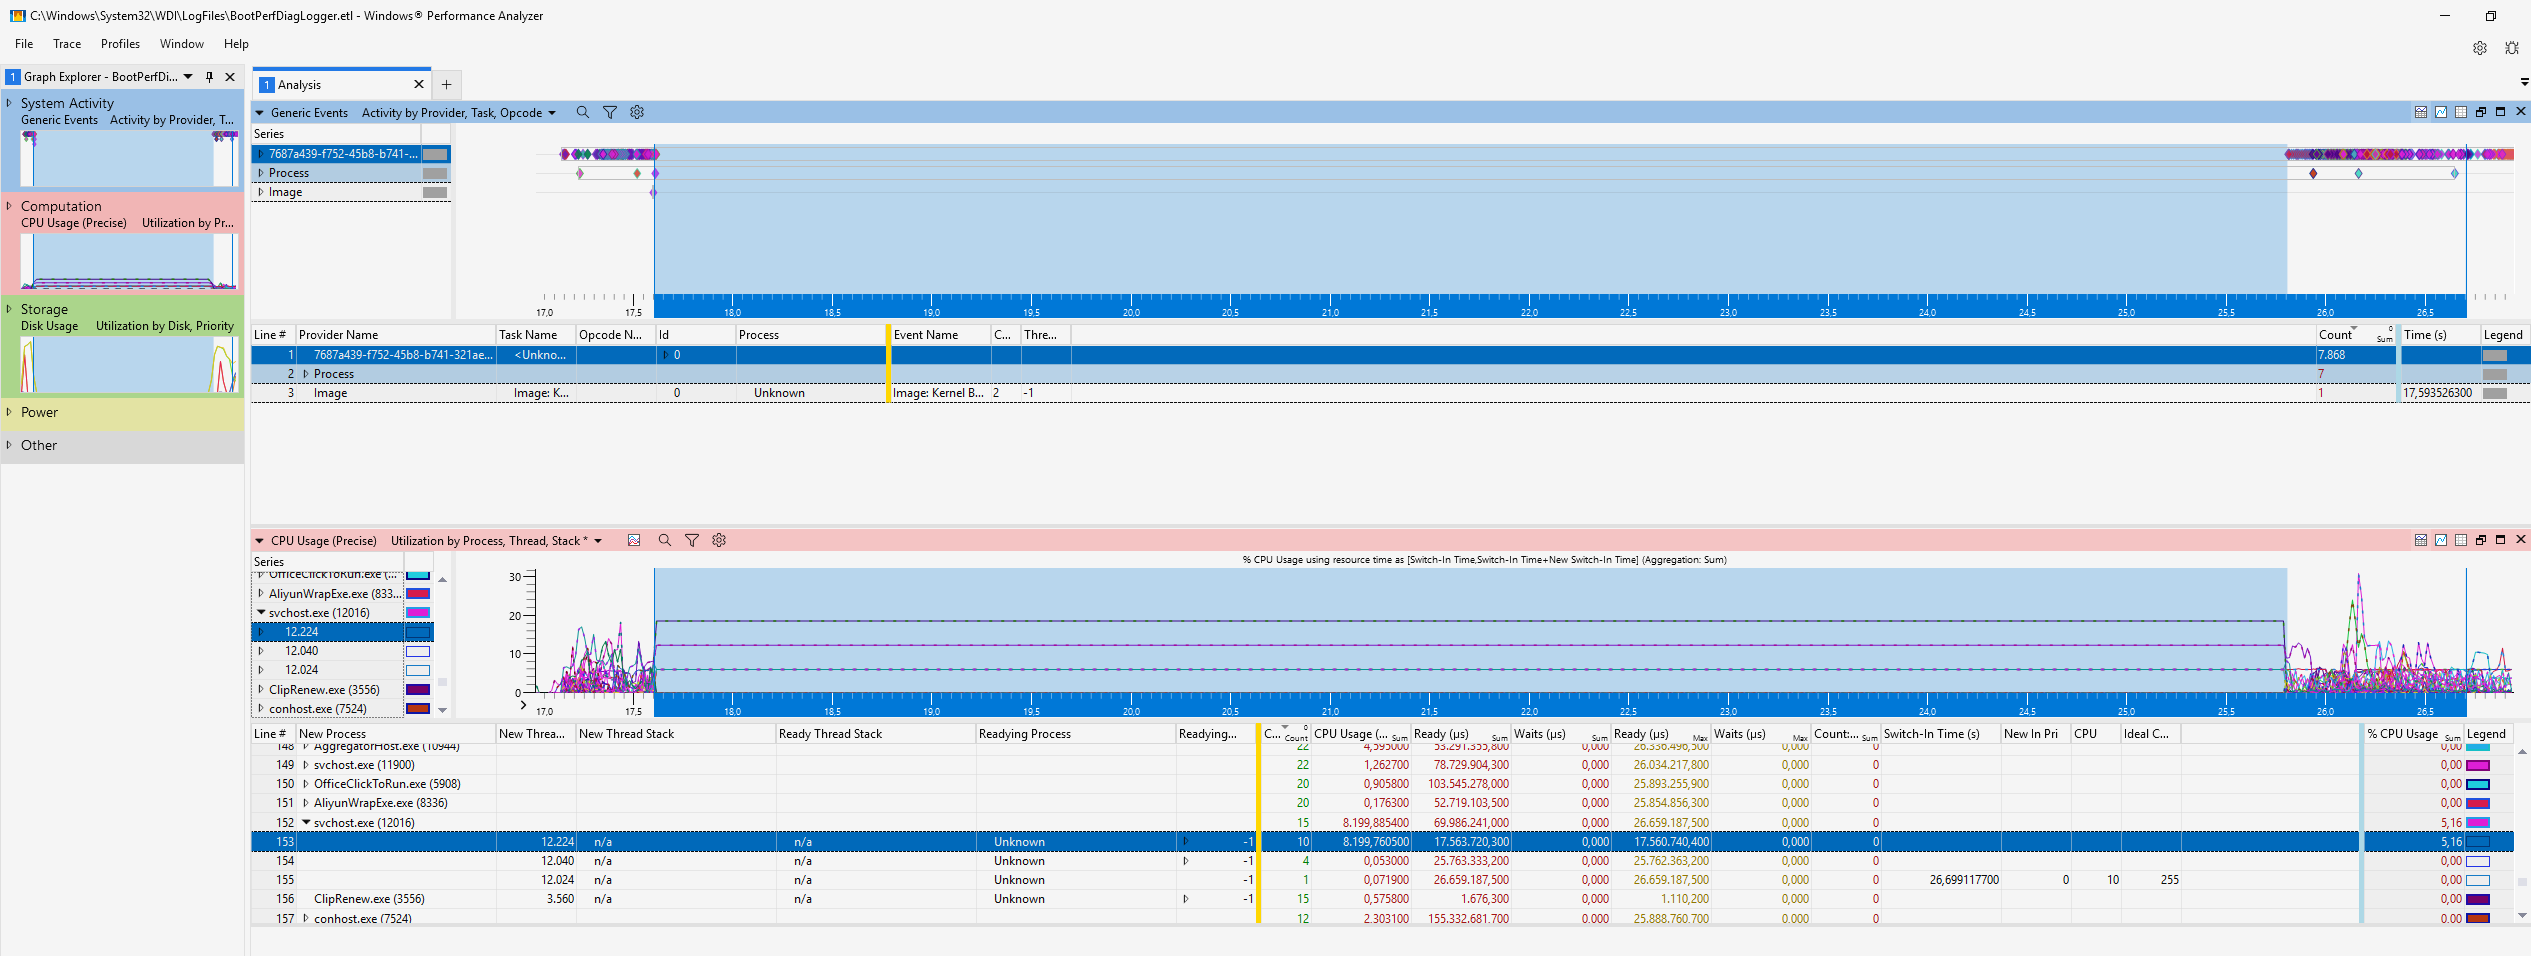Open search in Generic Events panel
Viewport: 2531px width, 956px height.
(x=582, y=113)
